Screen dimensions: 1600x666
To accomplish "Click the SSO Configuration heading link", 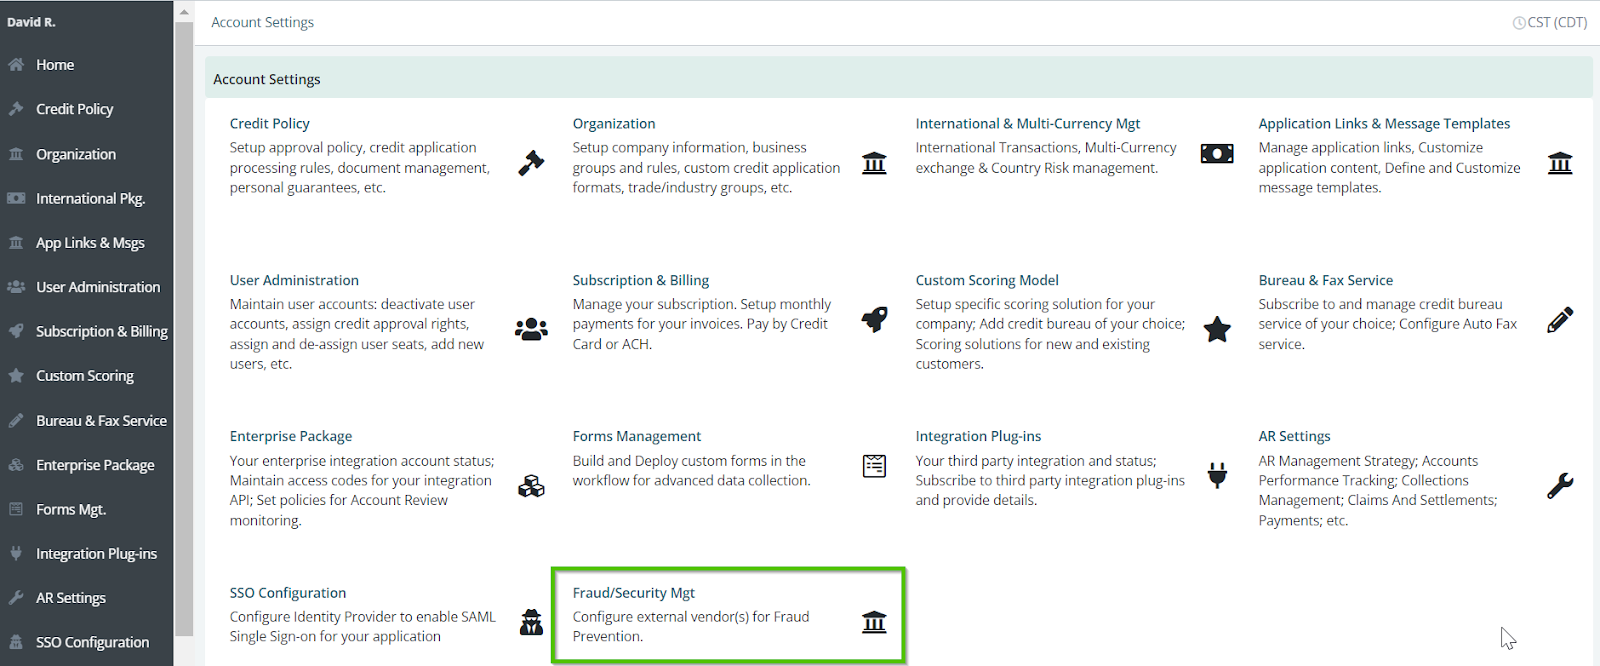I will (x=288, y=593).
